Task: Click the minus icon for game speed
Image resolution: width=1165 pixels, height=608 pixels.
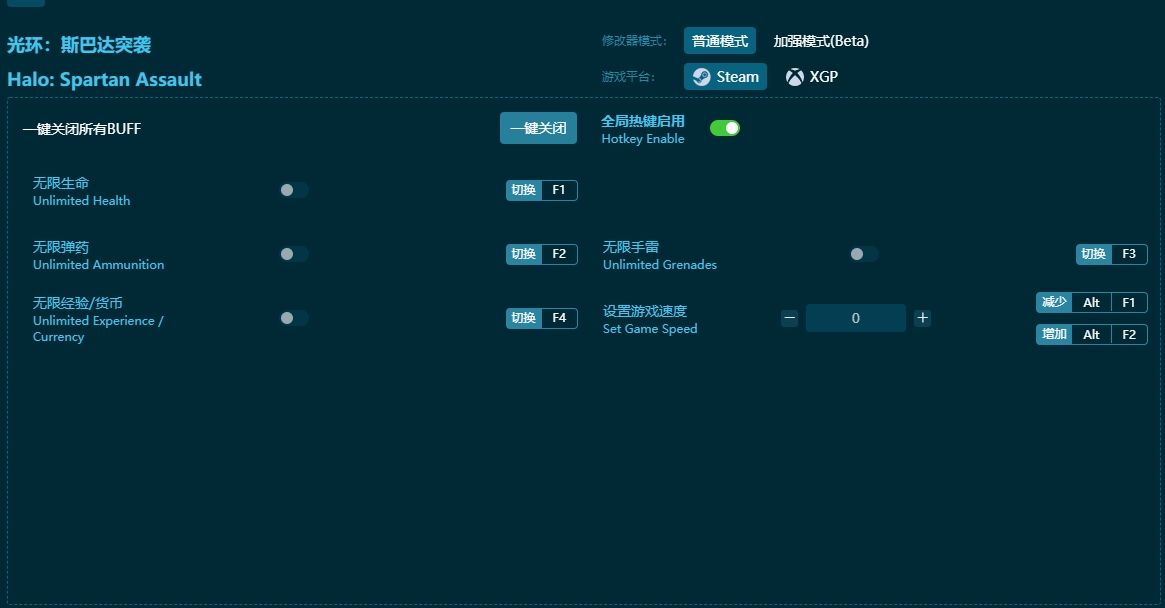Action: [x=789, y=318]
